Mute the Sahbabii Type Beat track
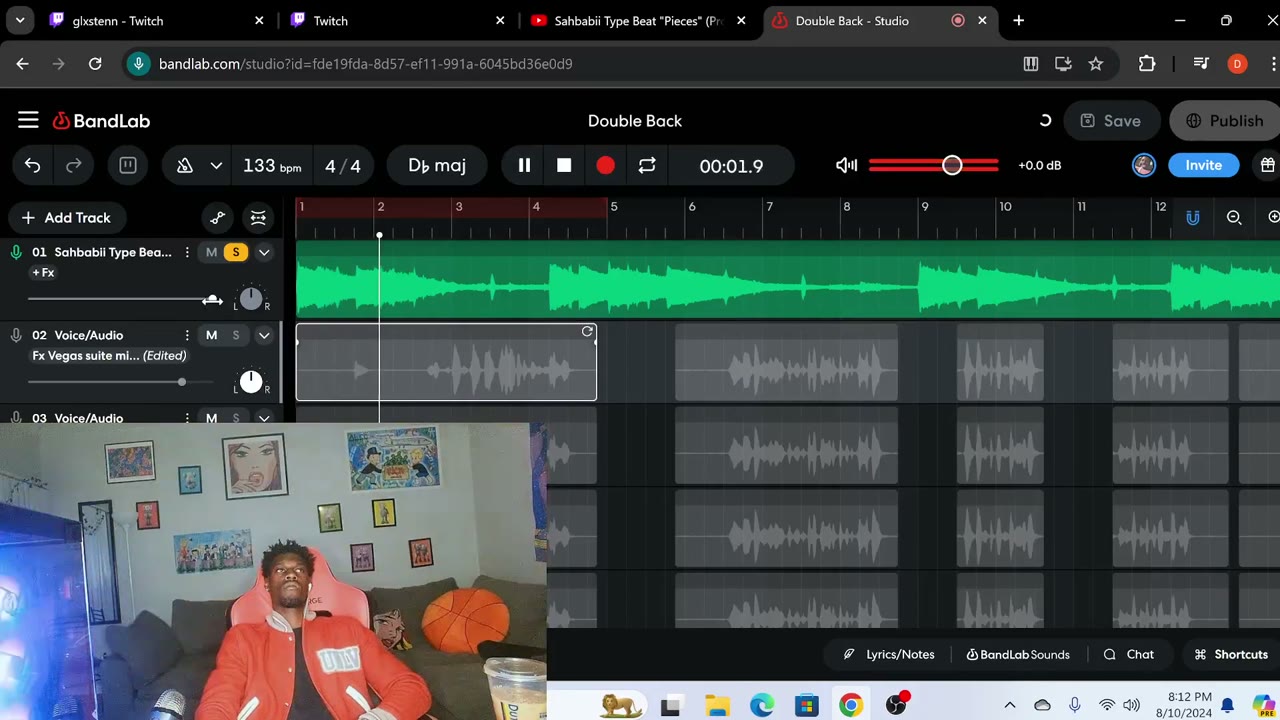 211,253
